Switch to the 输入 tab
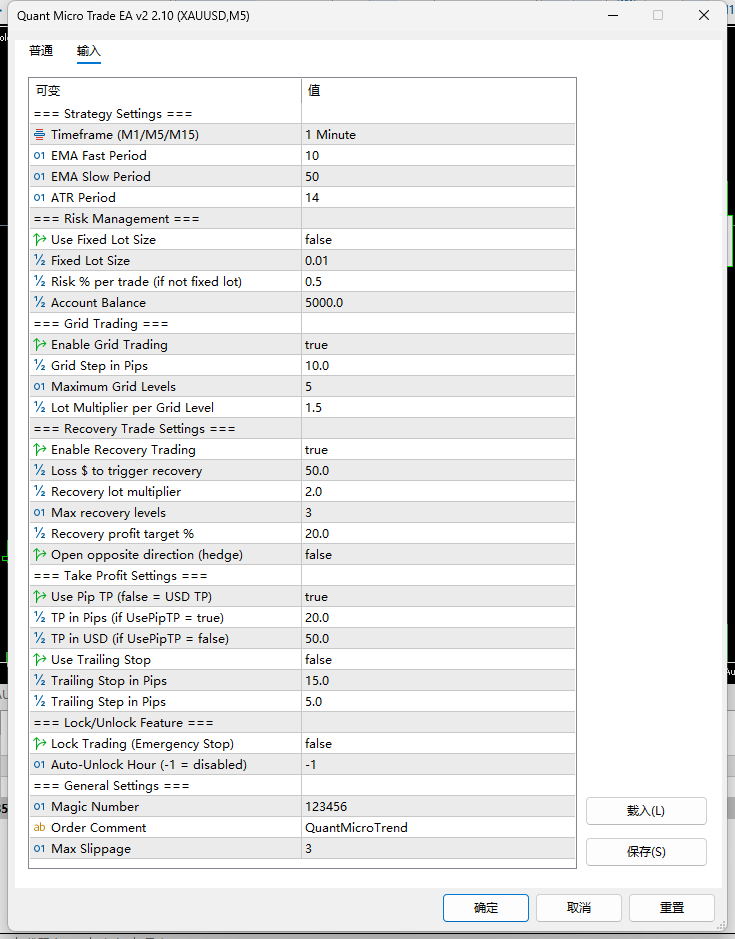The height and width of the screenshot is (939, 735). click(x=89, y=51)
